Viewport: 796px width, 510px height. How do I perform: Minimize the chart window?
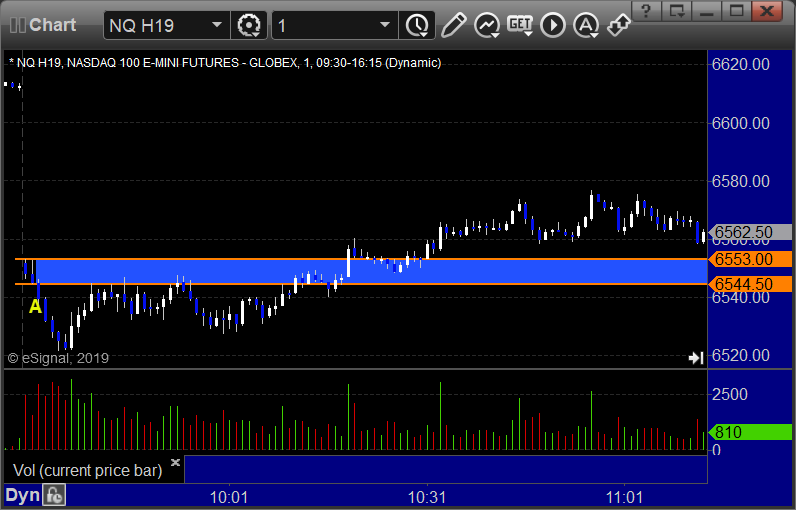(x=707, y=10)
